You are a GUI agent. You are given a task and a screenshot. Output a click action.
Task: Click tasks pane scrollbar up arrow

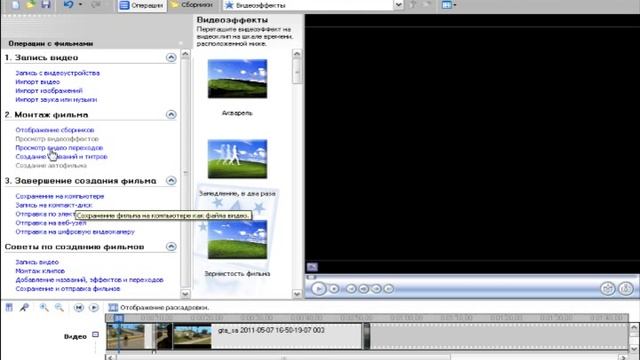pyautogui.click(x=185, y=54)
